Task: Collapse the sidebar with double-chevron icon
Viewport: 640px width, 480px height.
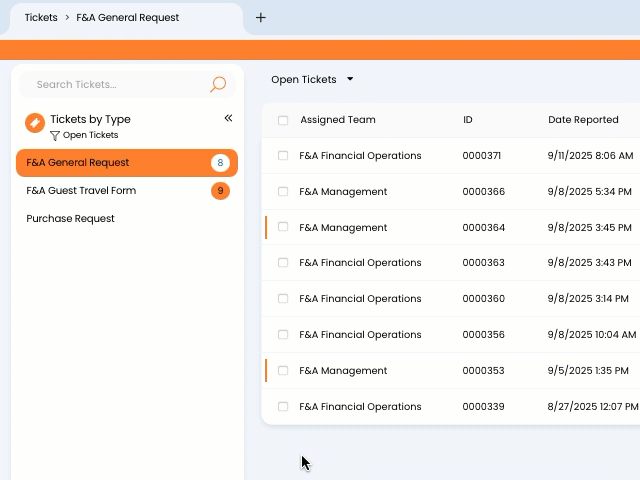Action: (228, 118)
